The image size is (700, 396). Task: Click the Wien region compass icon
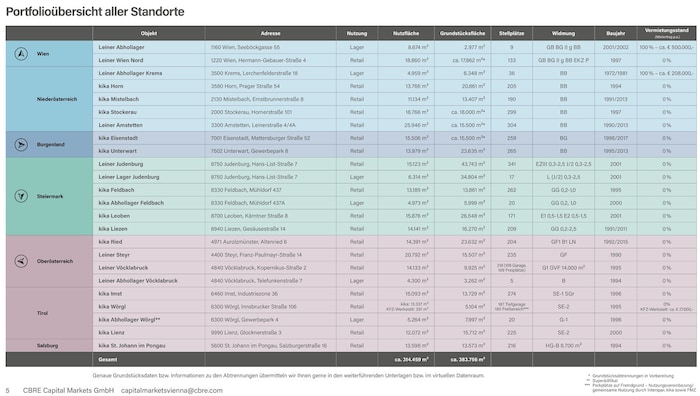[21, 54]
